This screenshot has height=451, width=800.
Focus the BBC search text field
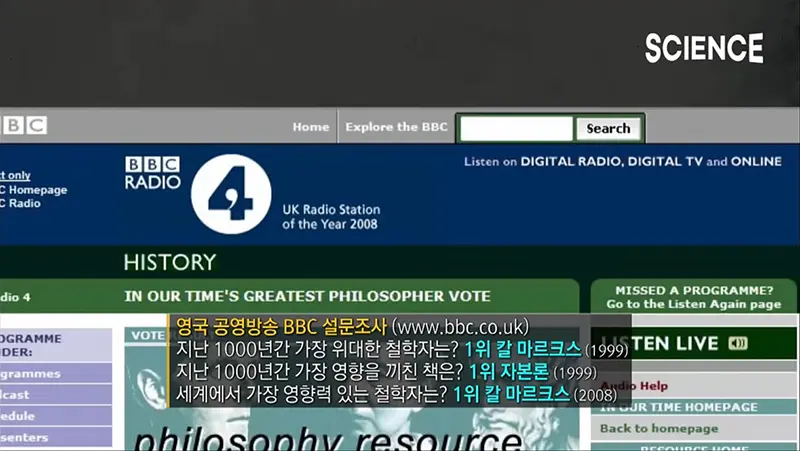click(x=516, y=129)
